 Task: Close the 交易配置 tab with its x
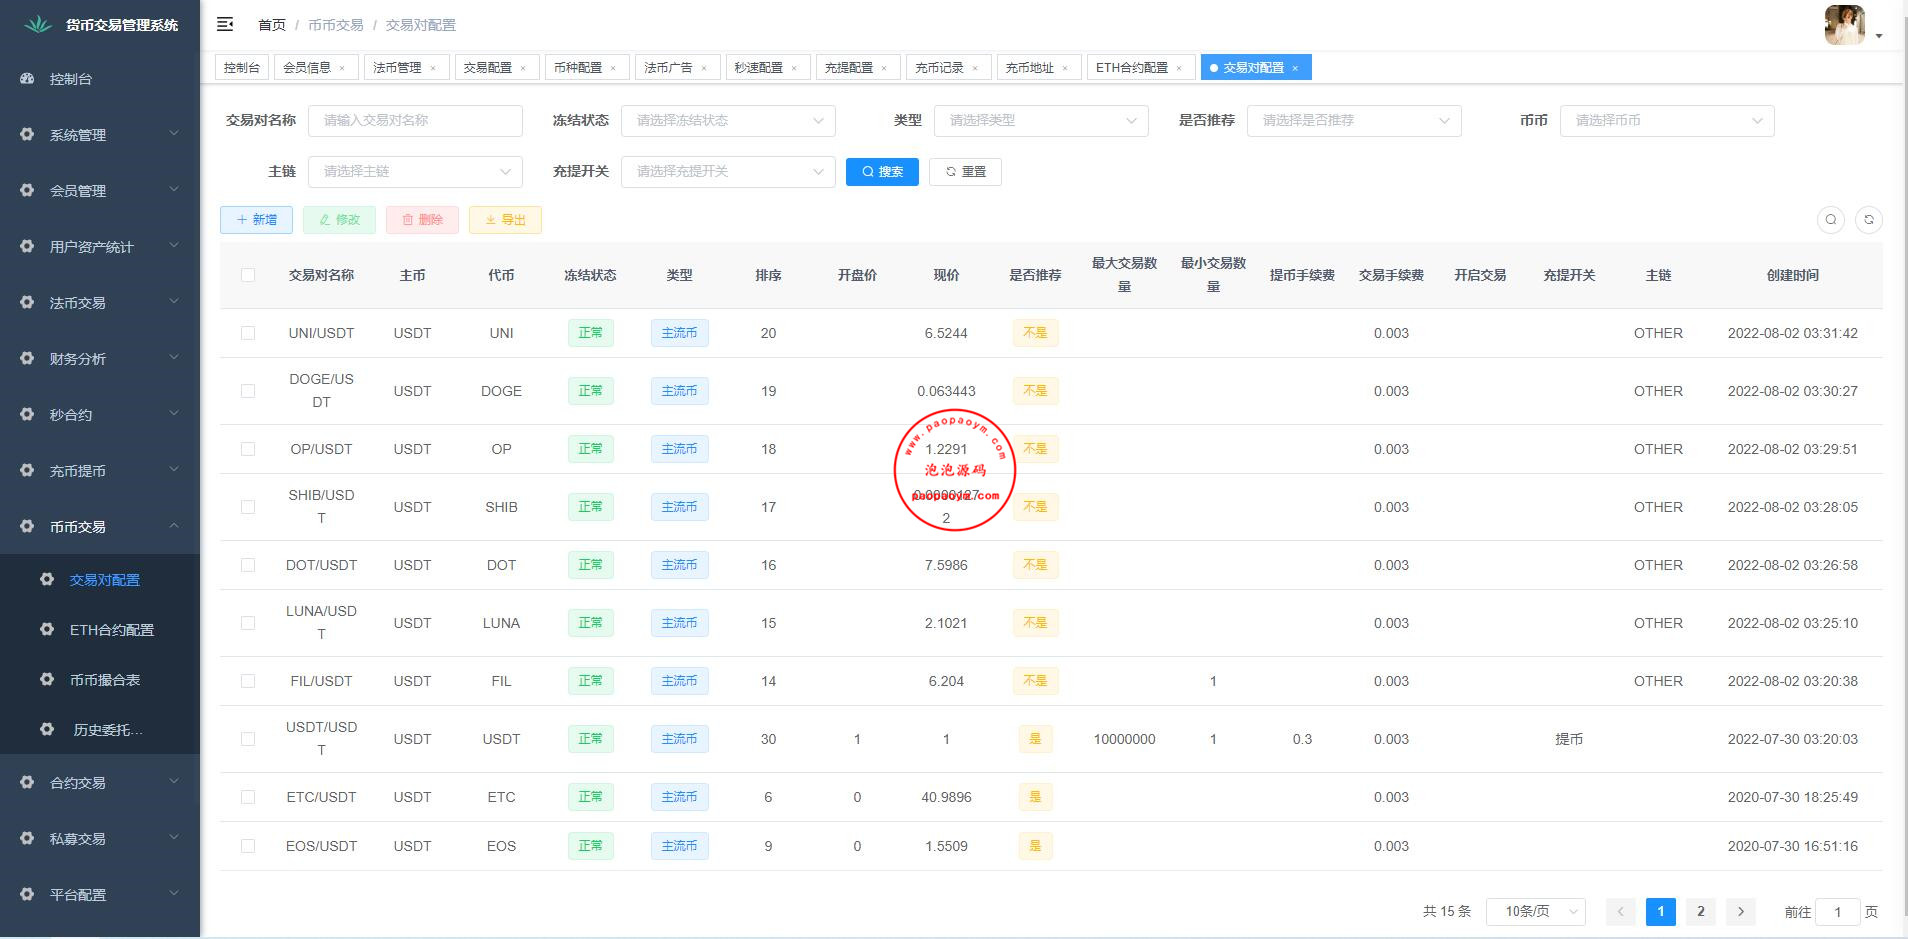pyautogui.click(x=523, y=68)
